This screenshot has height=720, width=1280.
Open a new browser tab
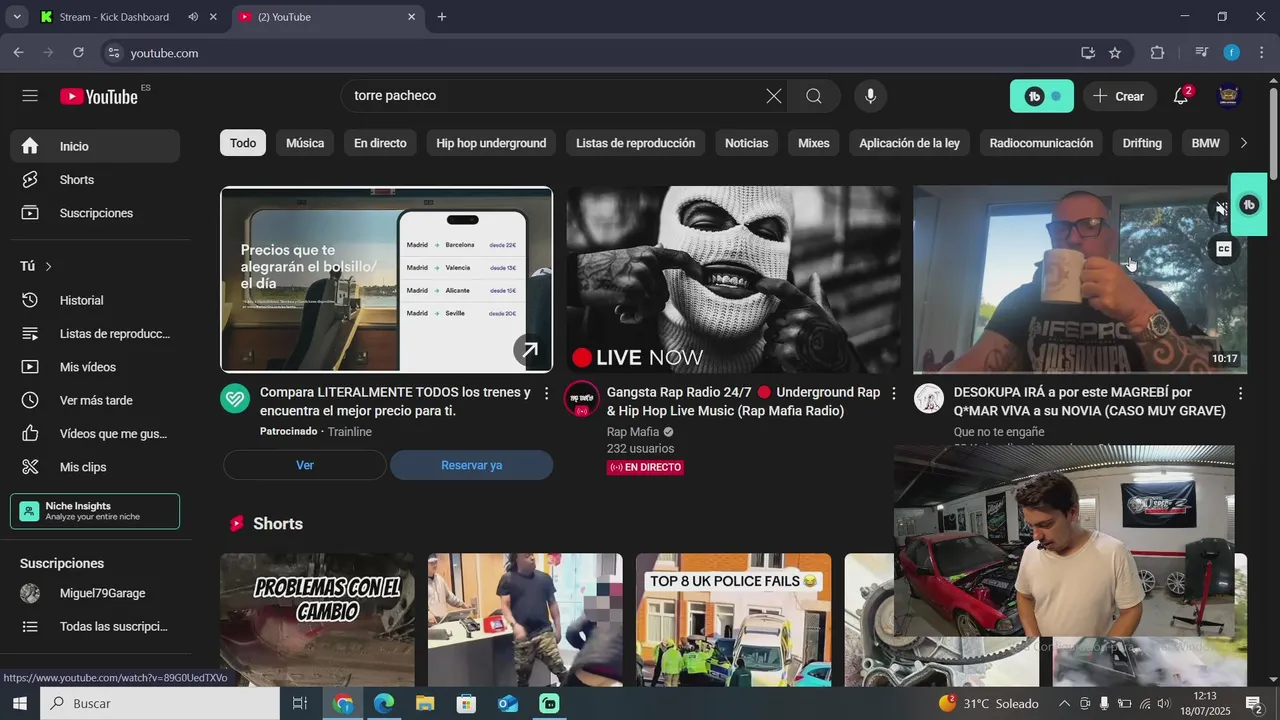(x=442, y=17)
